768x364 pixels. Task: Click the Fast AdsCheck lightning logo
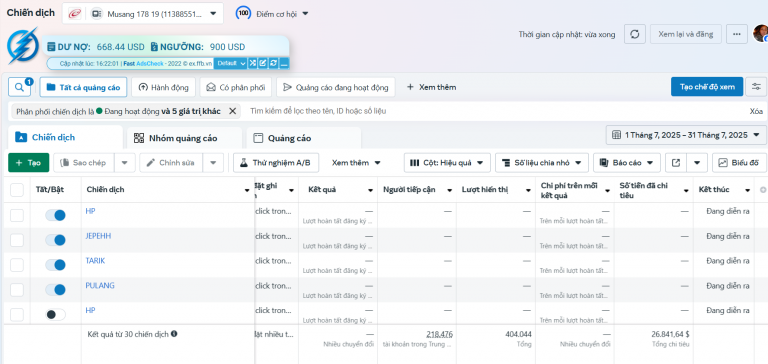[x=23, y=46]
